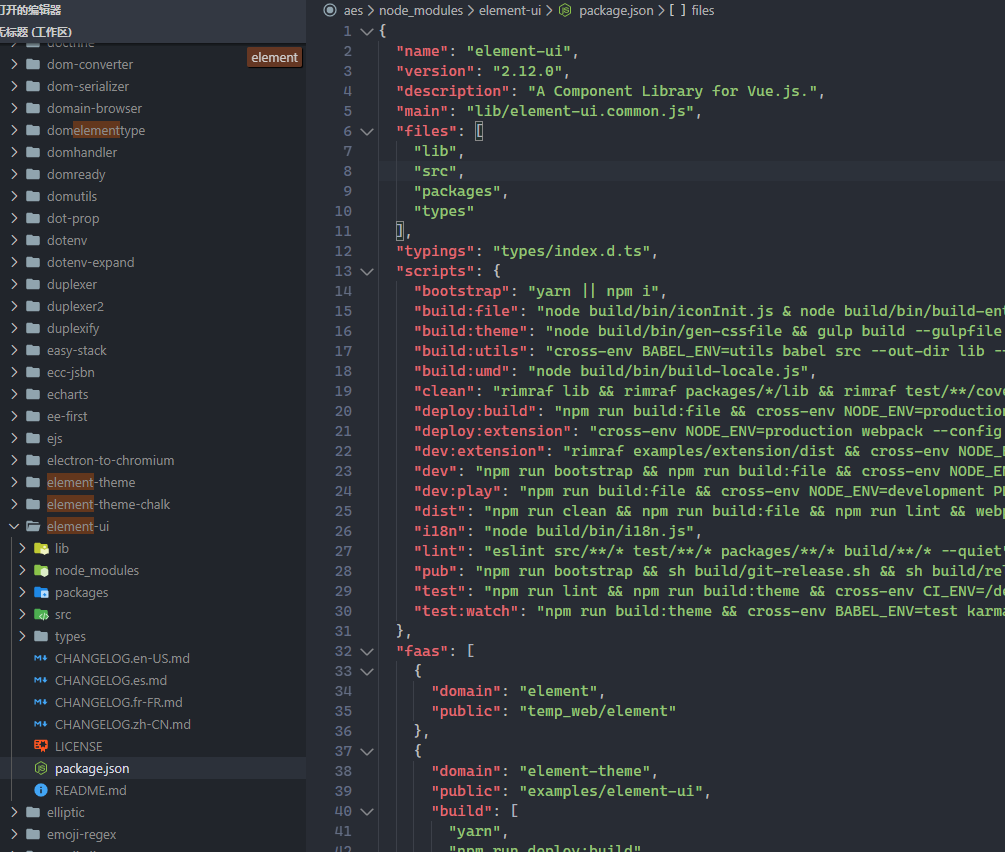Click the dom-converter folder icon
Image resolution: width=1005 pixels, height=852 pixels.
(33, 64)
